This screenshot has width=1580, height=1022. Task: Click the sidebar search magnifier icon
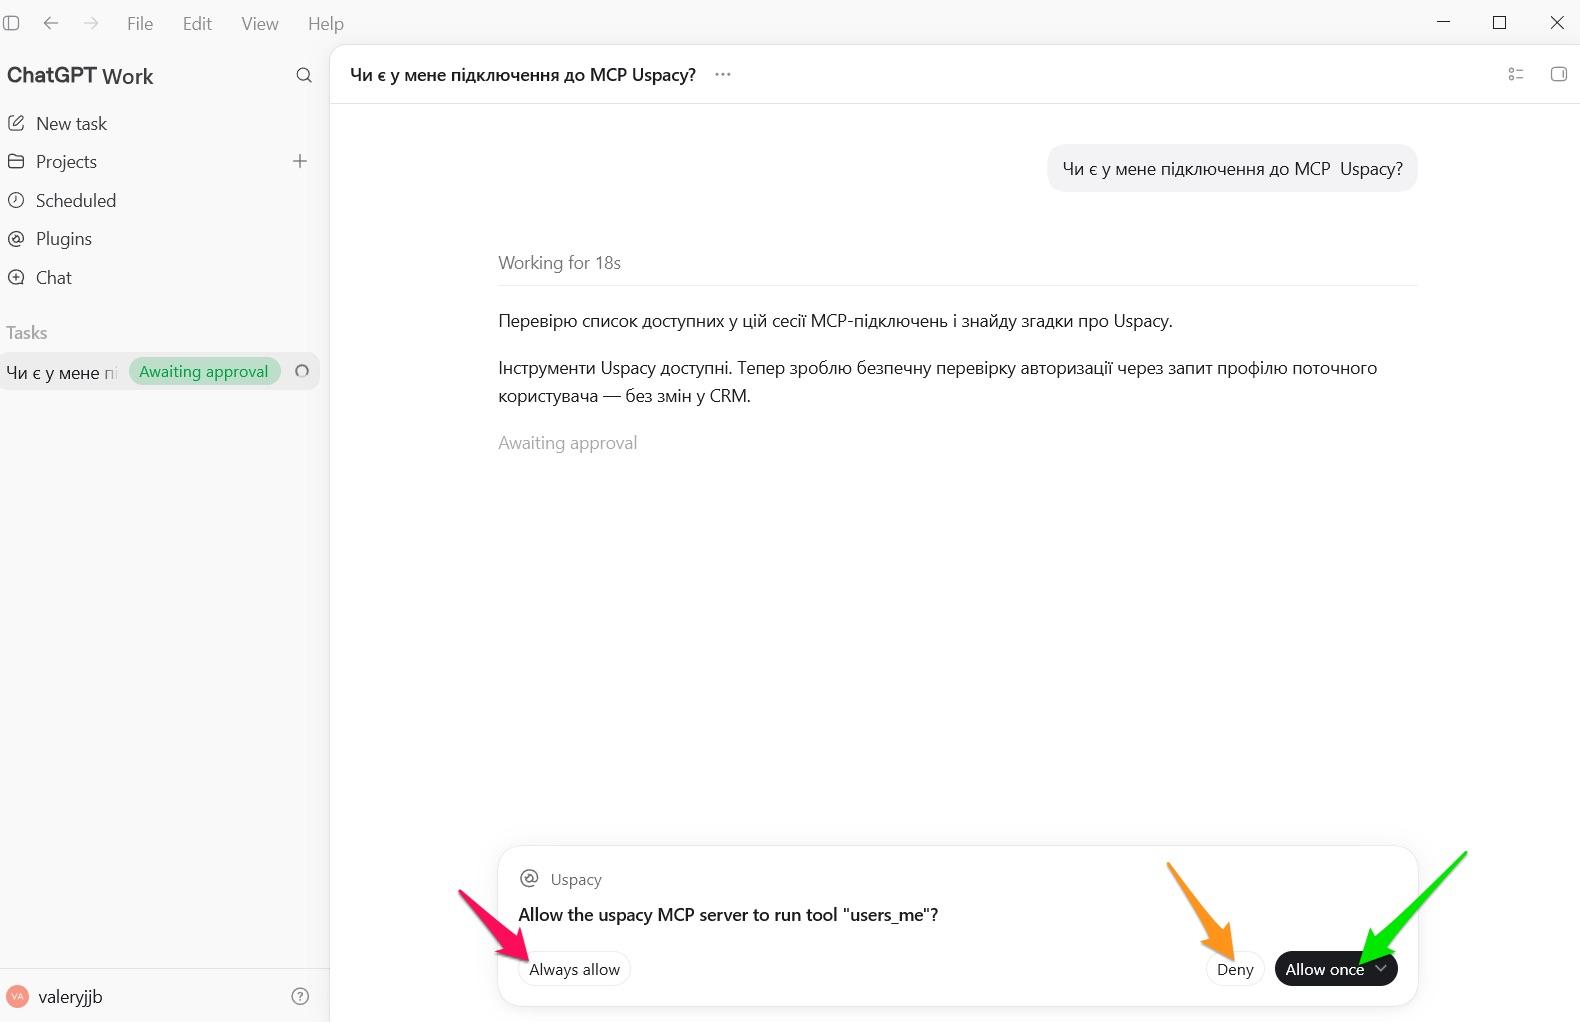pyautogui.click(x=304, y=76)
